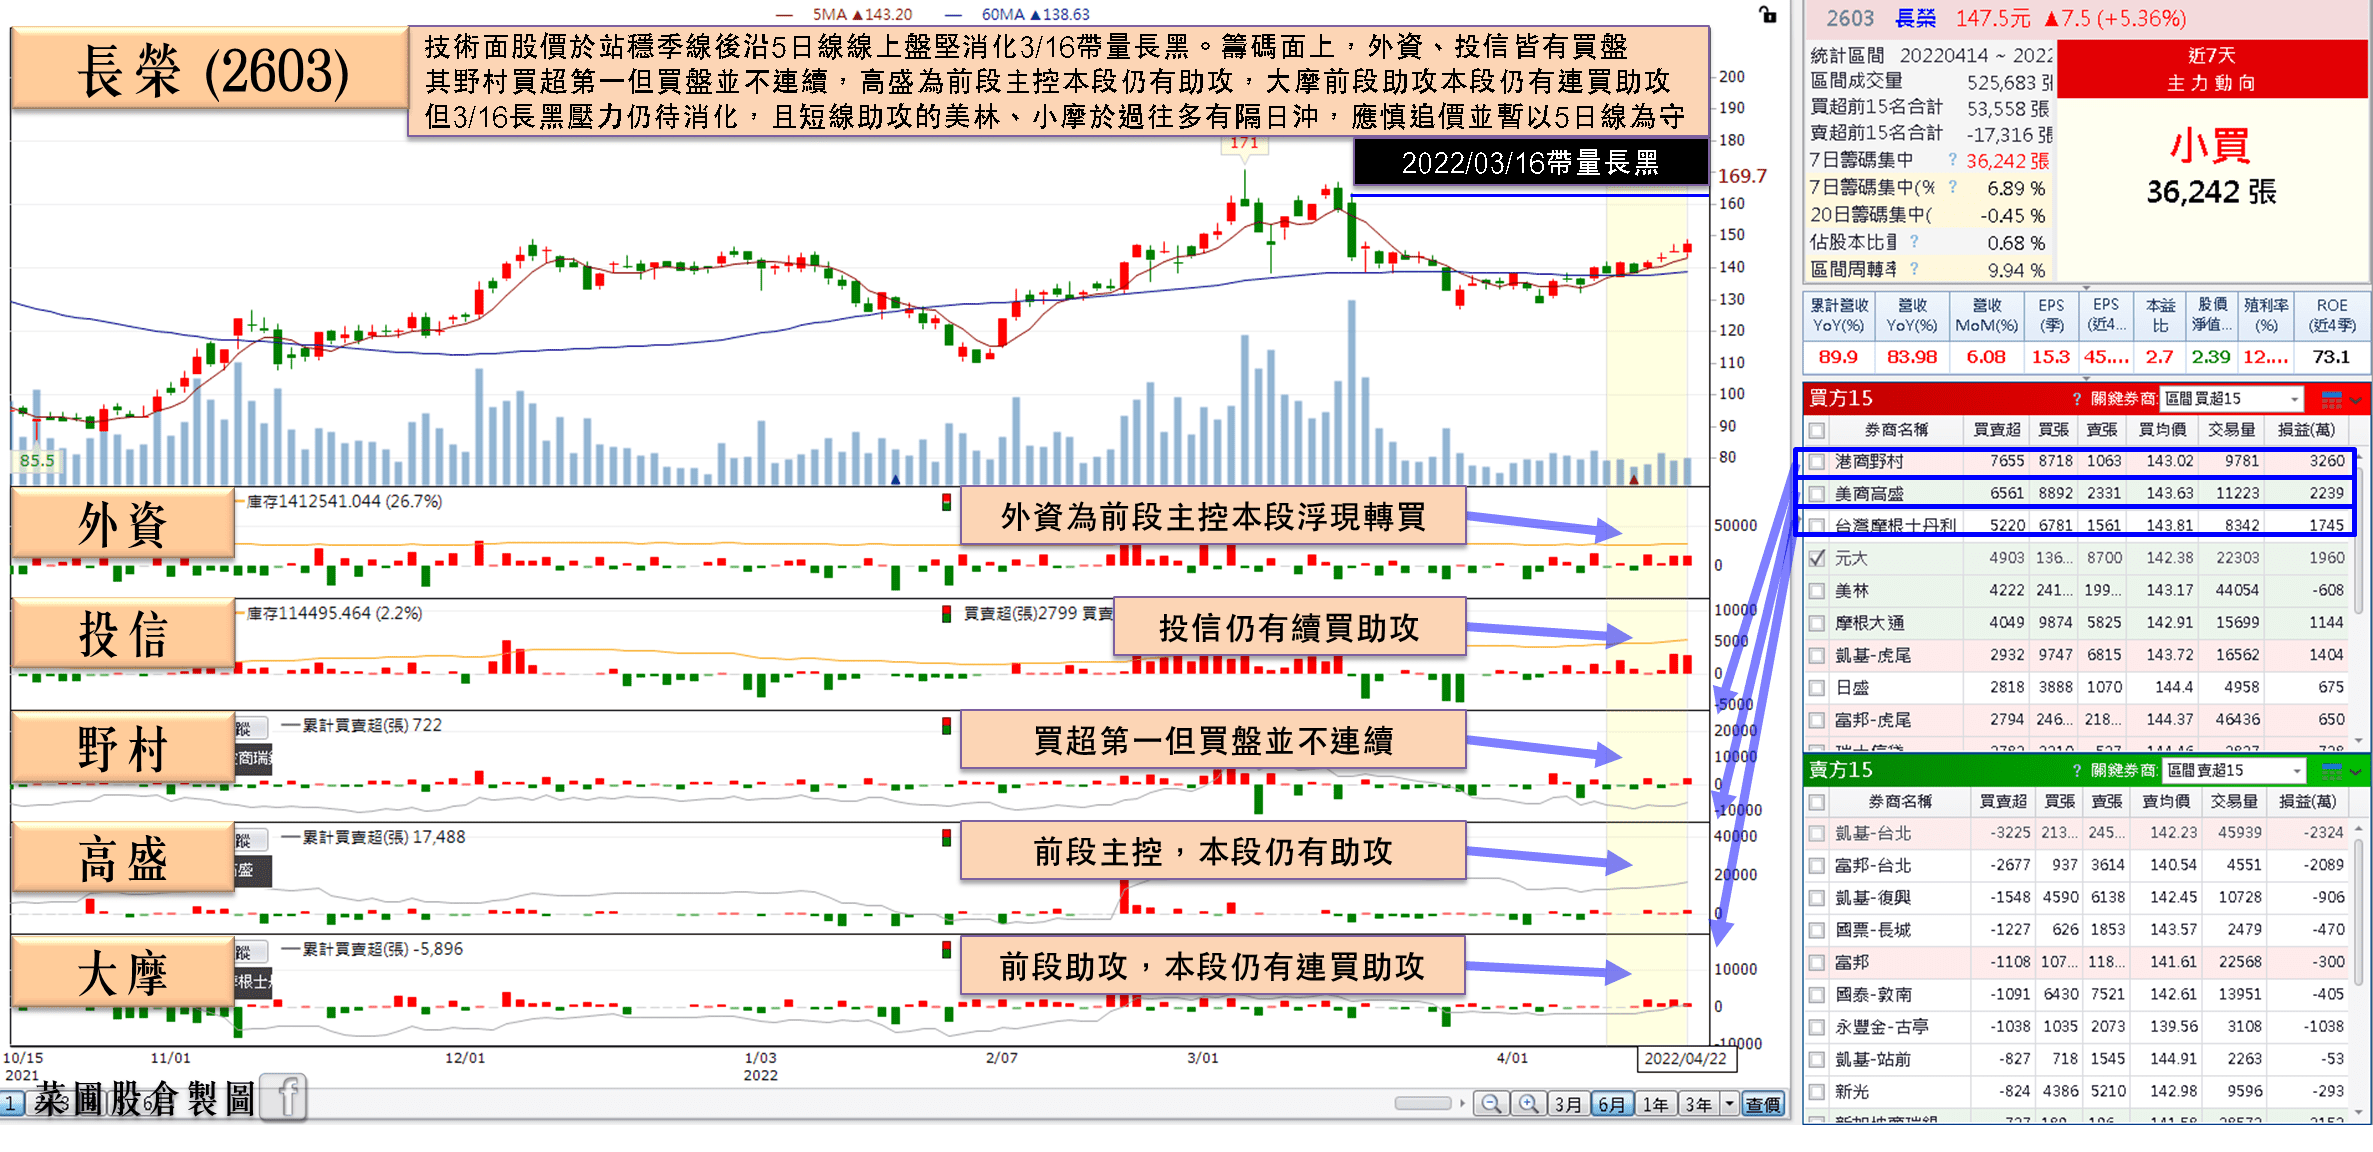Click the scroll-up arrow of the 賣方15 list
Viewport: 2373px width, 1152px height.
point(2360,828)
